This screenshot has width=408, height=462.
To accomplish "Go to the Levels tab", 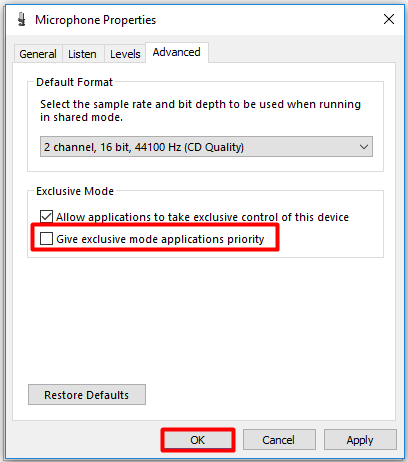I will (125, 54).
